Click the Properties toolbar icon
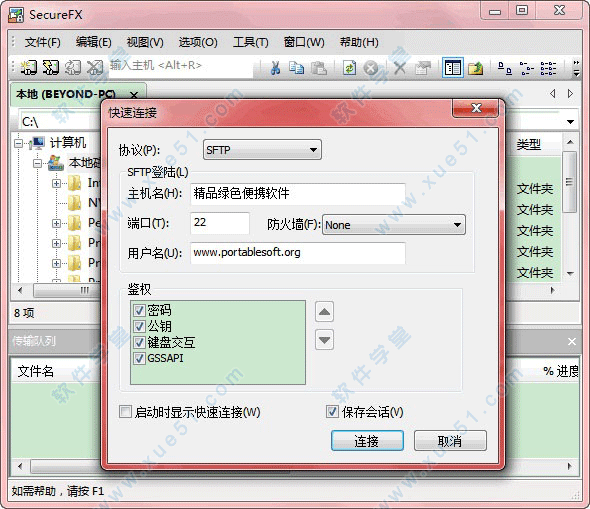 pyautogui.click(x=423, y=68)
